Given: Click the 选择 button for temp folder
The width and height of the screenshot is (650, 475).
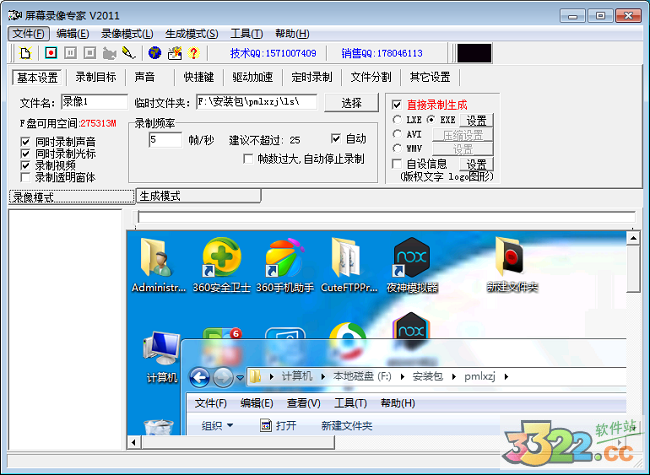Looking at the screenshot, I should tap(351, 102).
